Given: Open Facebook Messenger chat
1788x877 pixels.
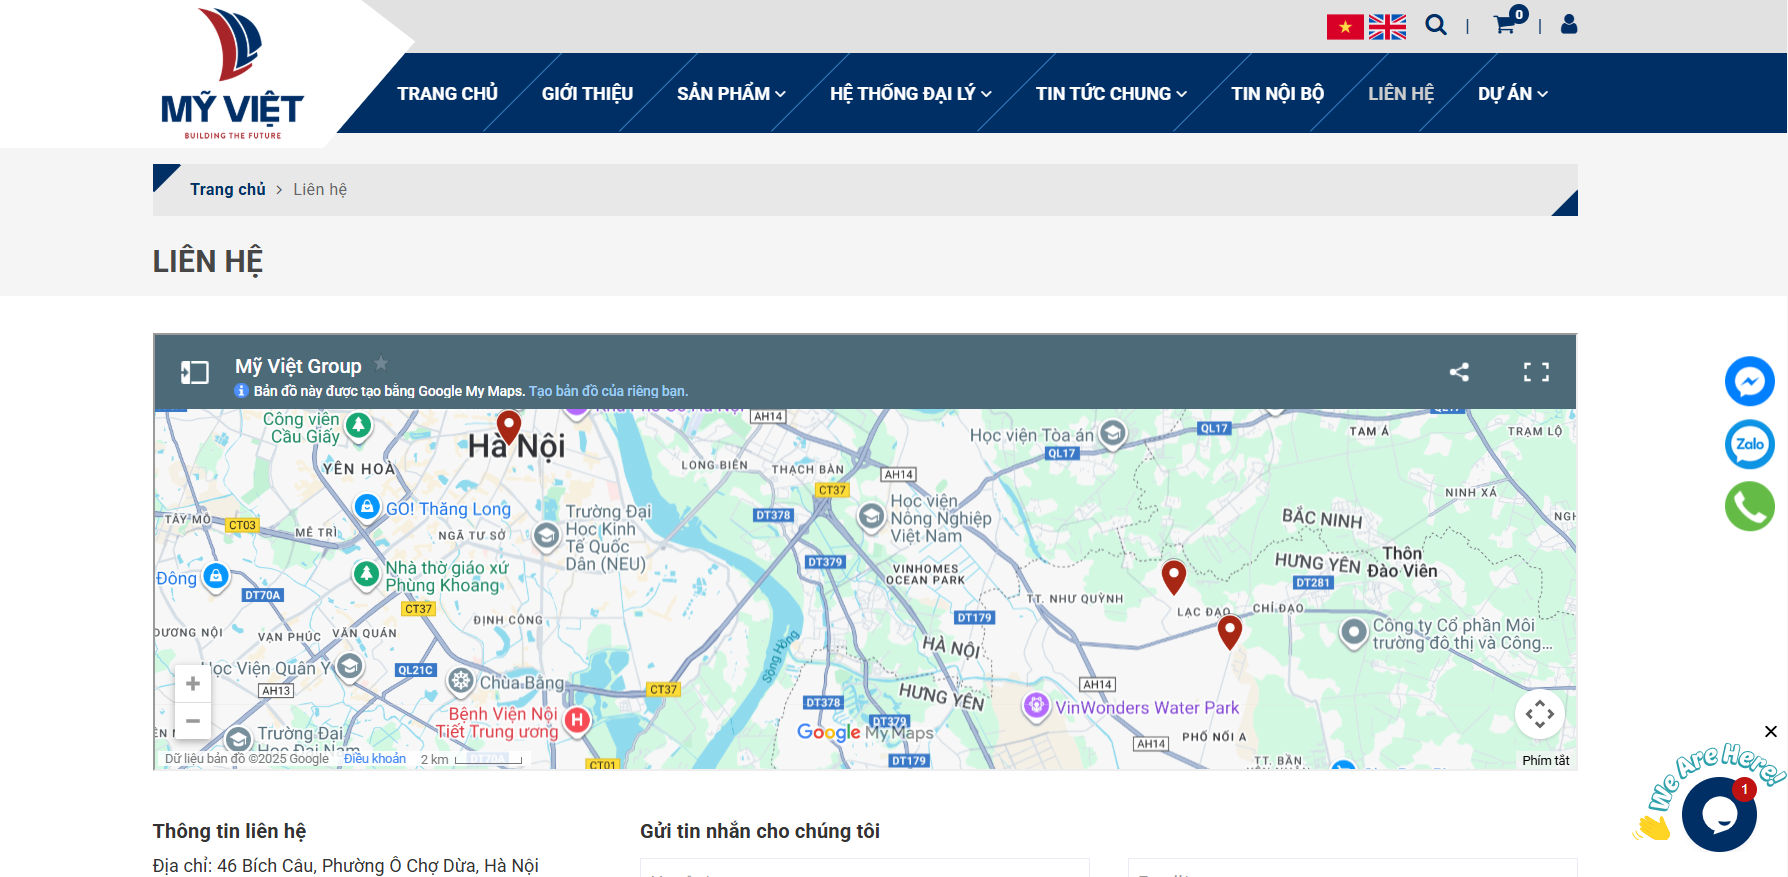Looking at the screenshot, I should coord(1750,381).
